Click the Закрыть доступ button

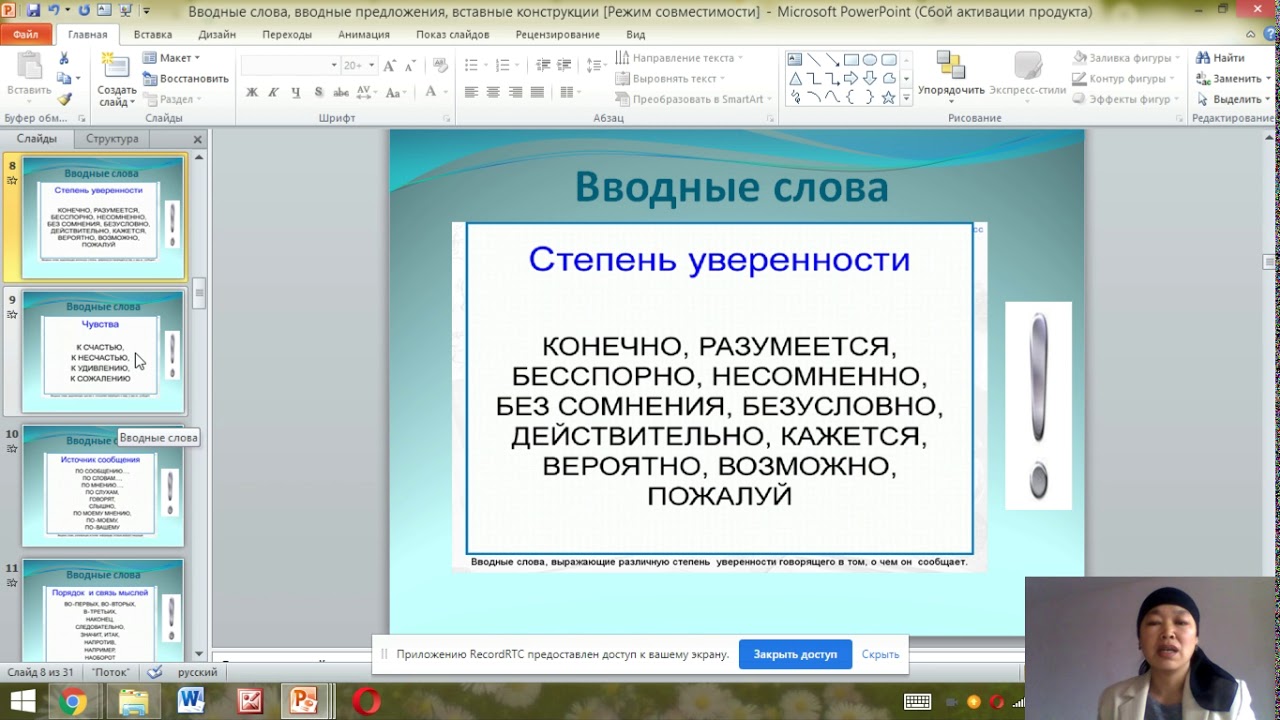click(795, 654)
